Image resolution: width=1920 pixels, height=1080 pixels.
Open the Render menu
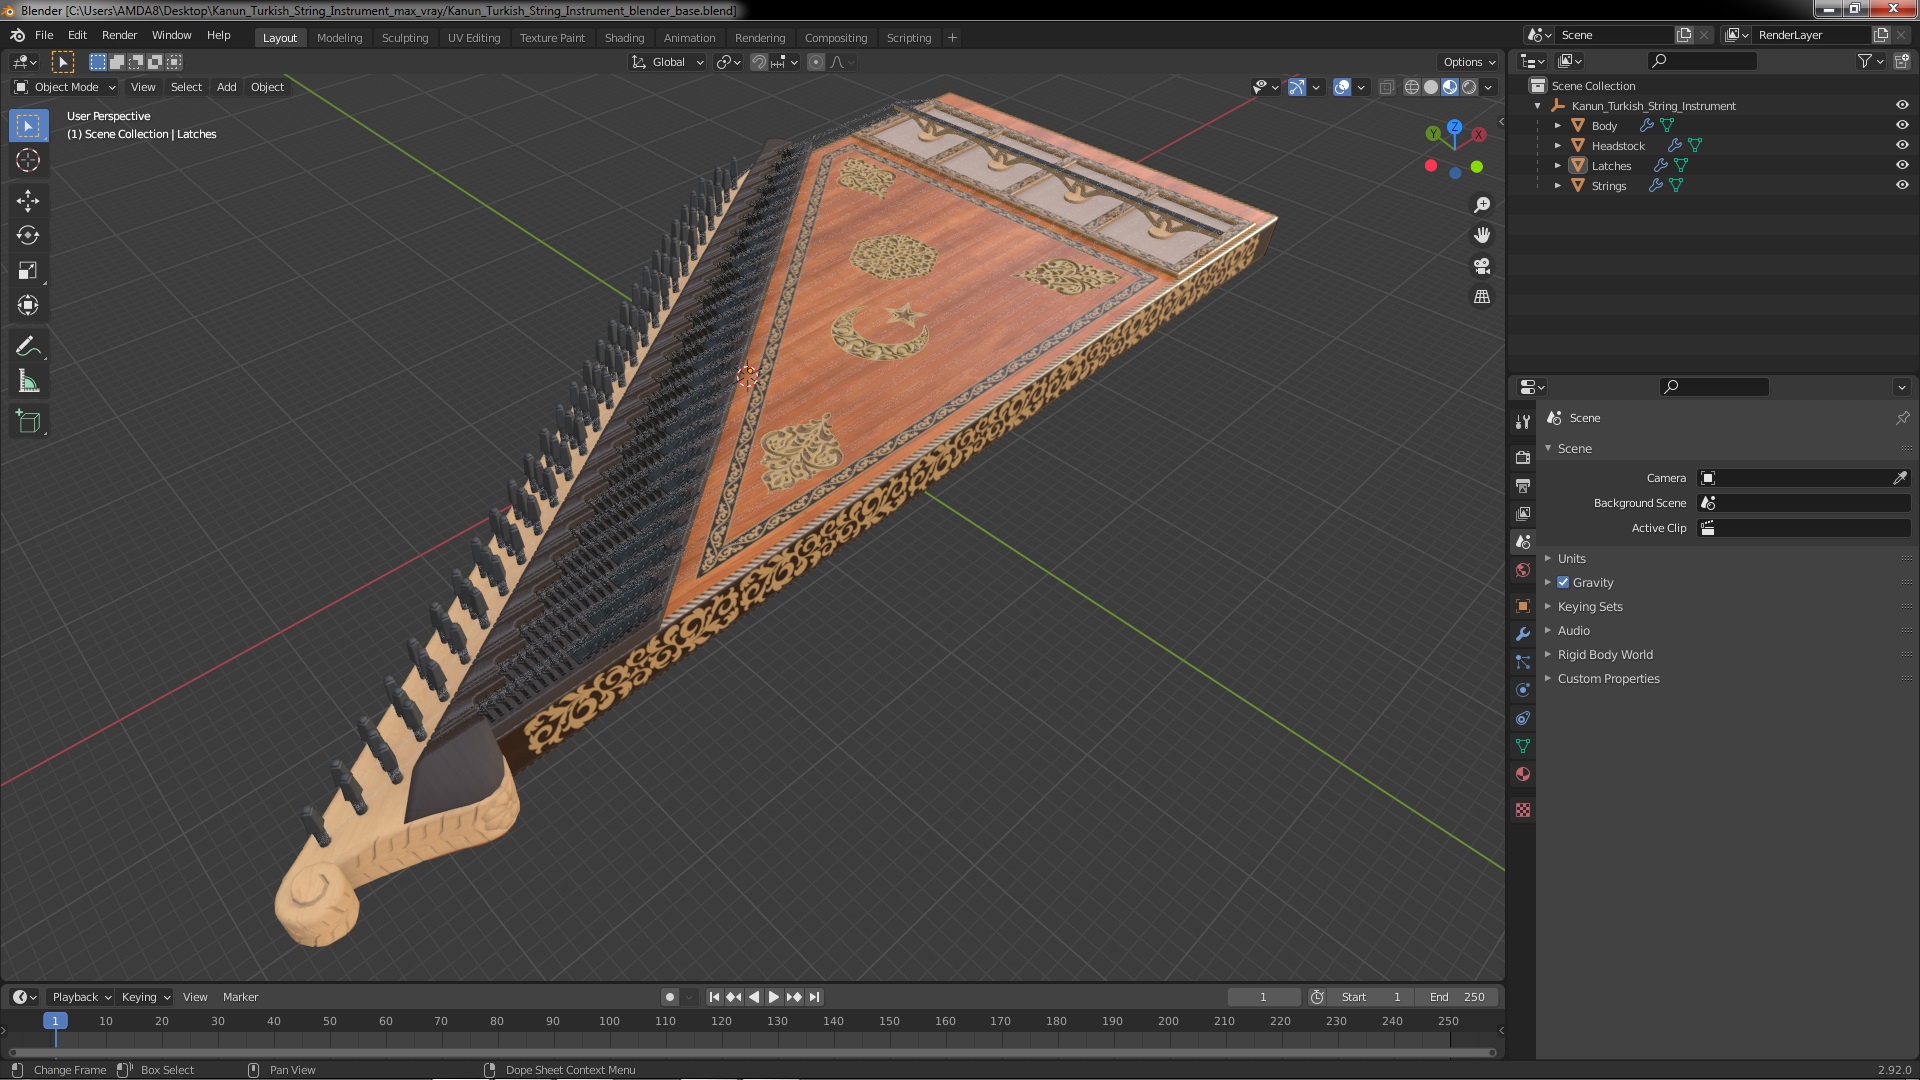tap(119, 35)
